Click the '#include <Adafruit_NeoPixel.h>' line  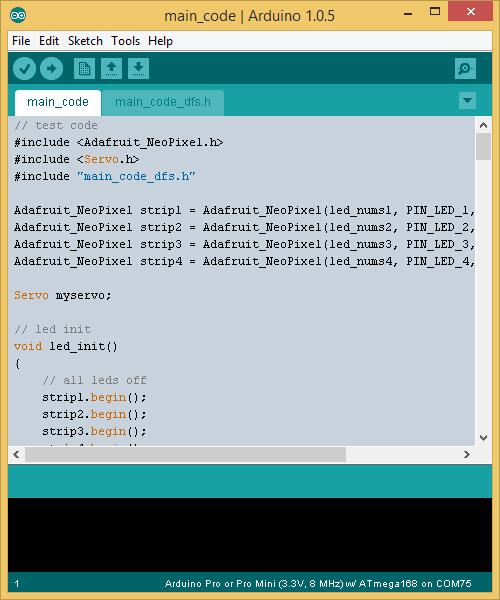pyautogui.click(x=119, y=142)
